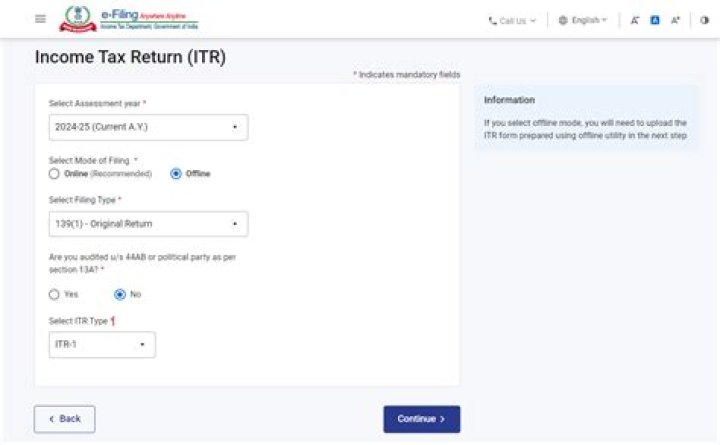Toggle high contrast mode icon
Screen dimensions: 720x445
pyautogui.click(x=704, y=20)
